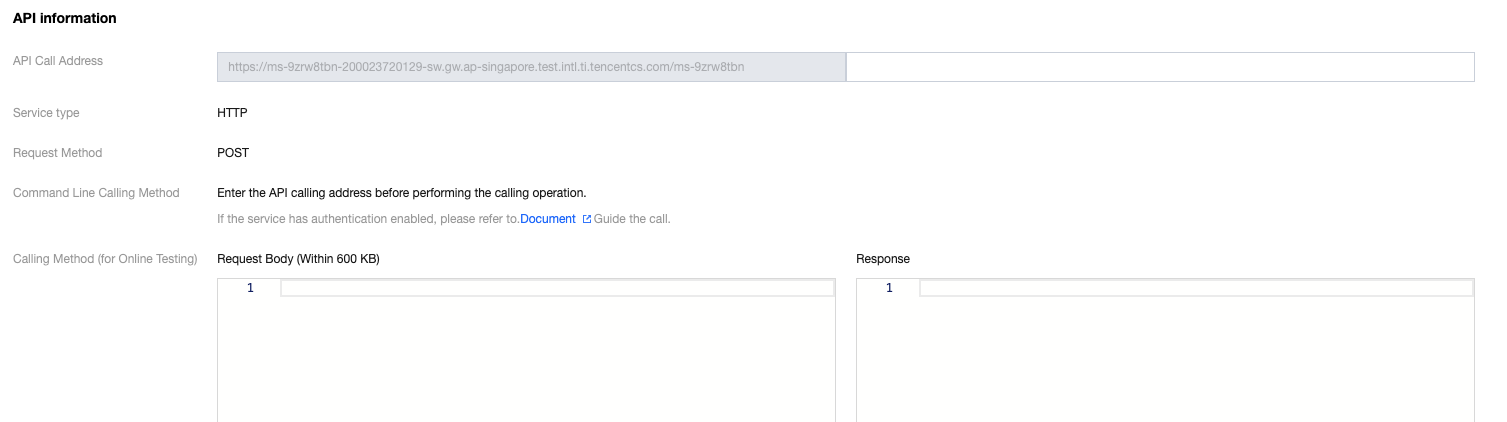This screenshot has height=422, width=1507.
Task: Focus the first line of Request Body editor
Action: point(556,288)
